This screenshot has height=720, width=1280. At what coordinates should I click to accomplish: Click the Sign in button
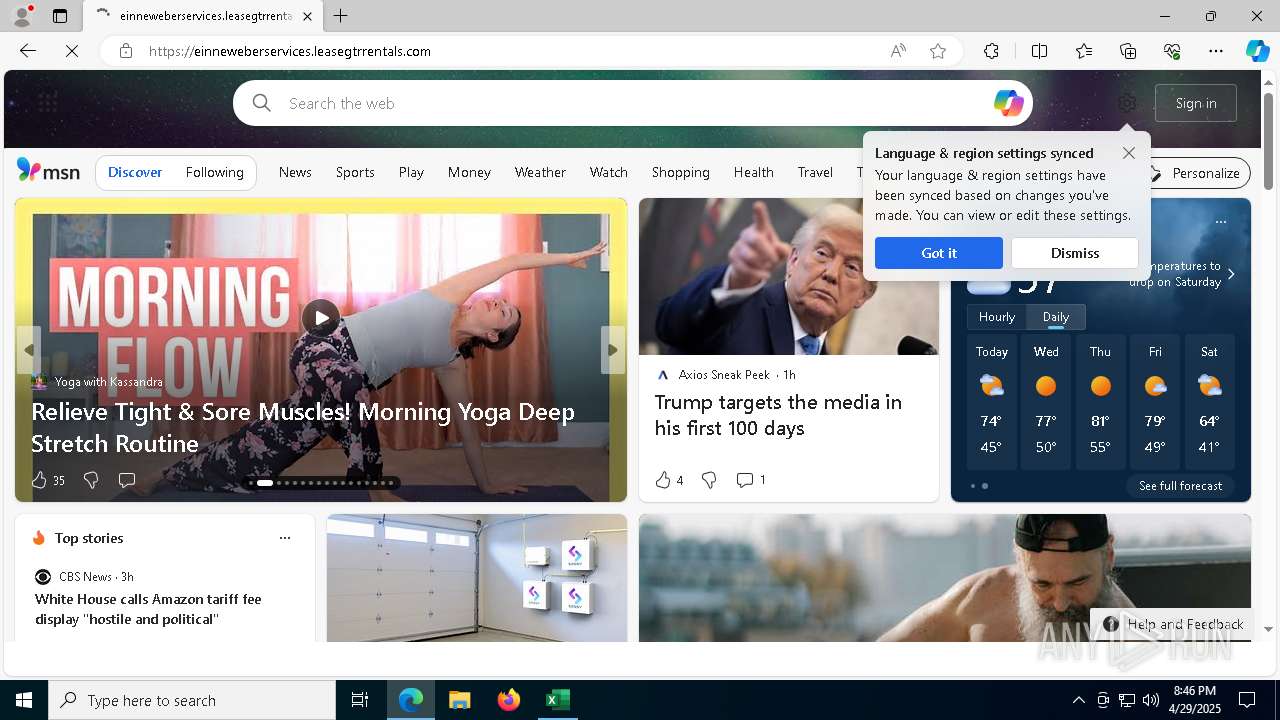pyautogui.click(x=1196, y=103)
